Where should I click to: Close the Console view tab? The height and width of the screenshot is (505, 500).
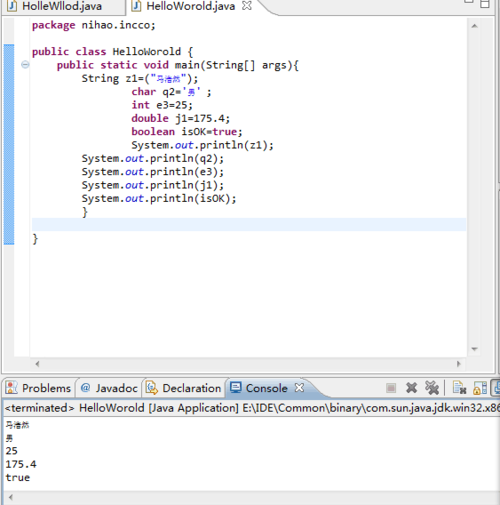299,388
